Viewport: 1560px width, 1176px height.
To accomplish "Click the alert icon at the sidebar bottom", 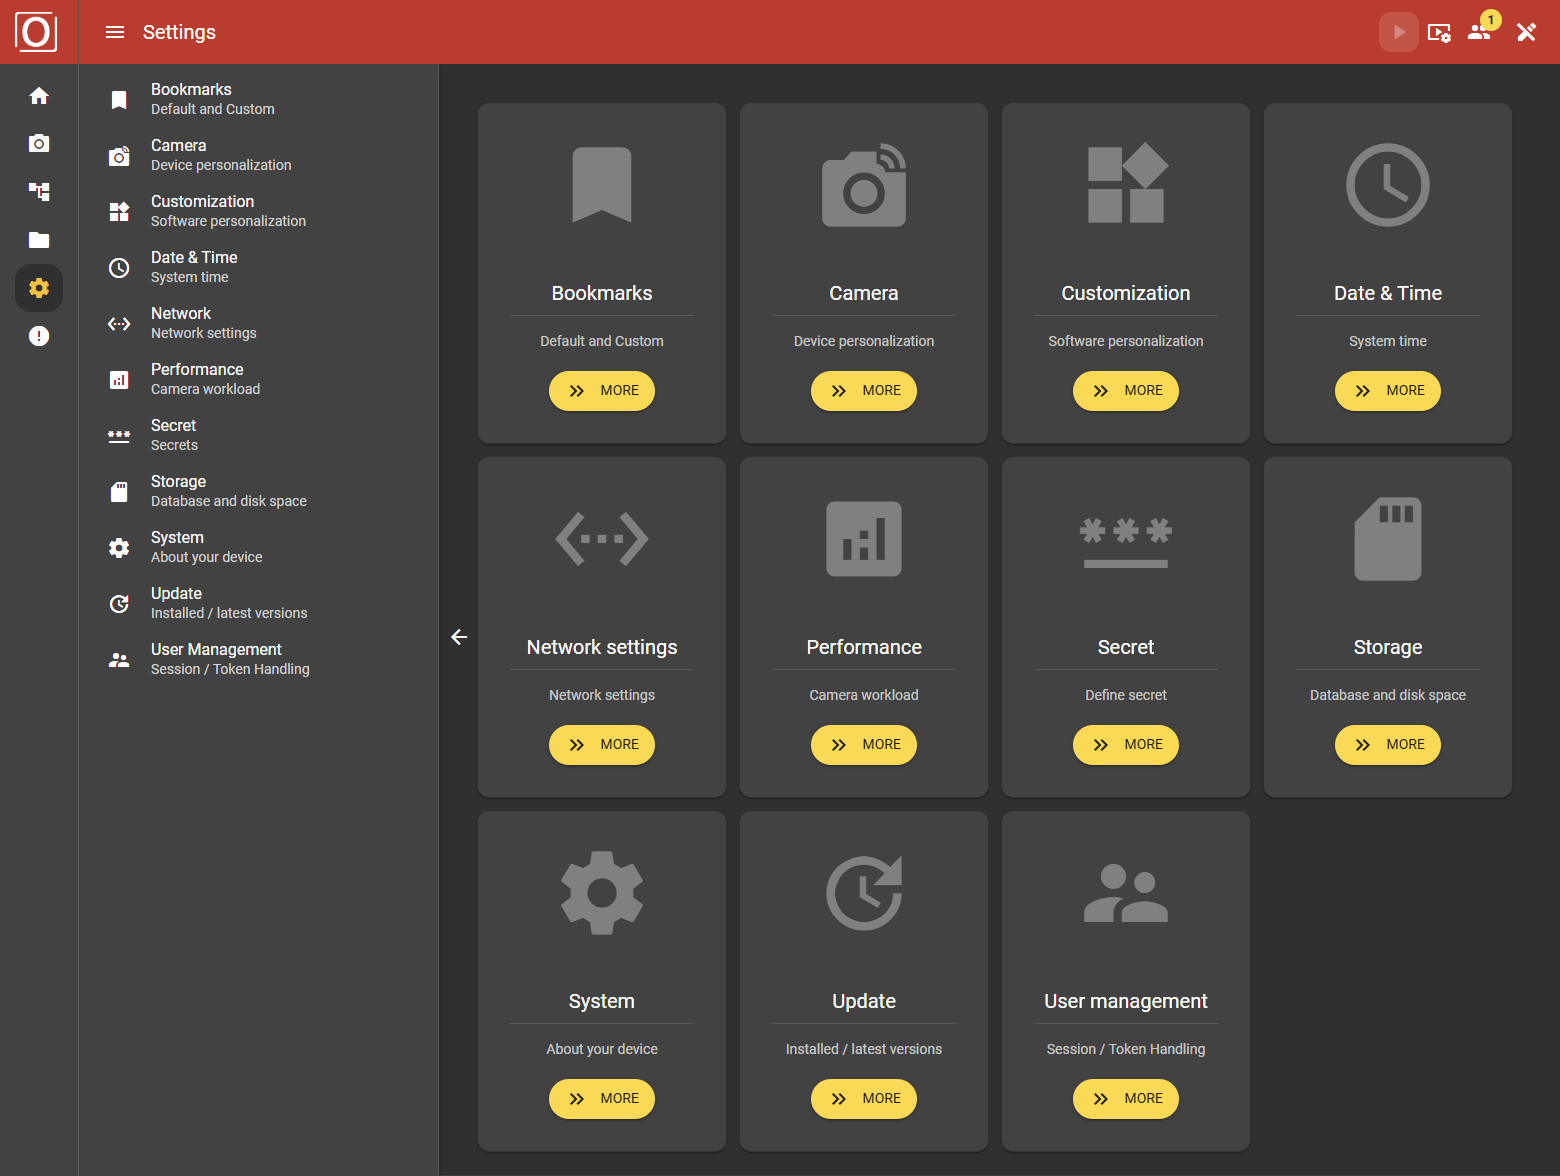I will [x=39, y=335].
